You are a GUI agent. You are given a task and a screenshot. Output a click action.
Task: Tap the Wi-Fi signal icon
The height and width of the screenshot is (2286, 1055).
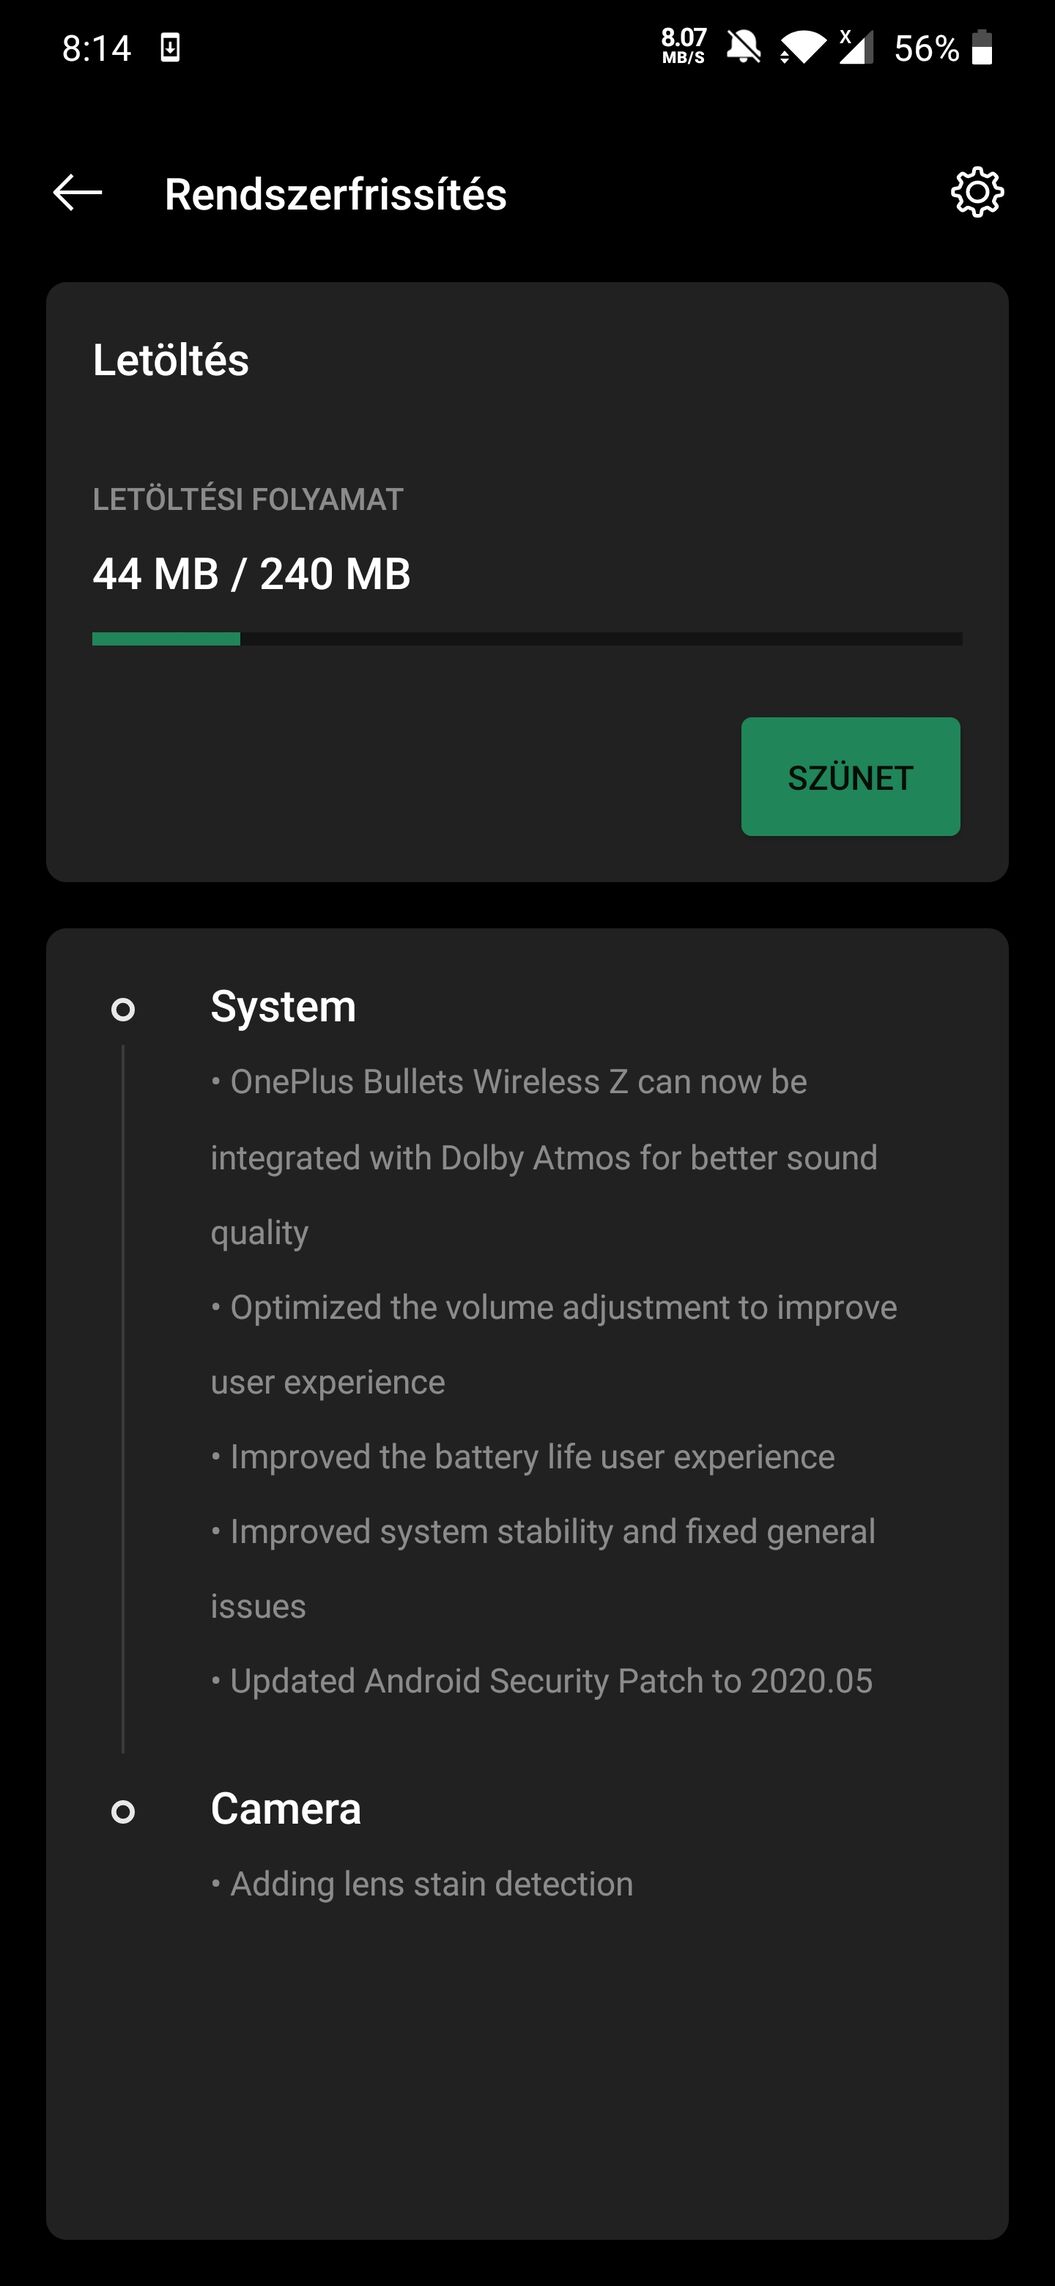pos(802,47)
